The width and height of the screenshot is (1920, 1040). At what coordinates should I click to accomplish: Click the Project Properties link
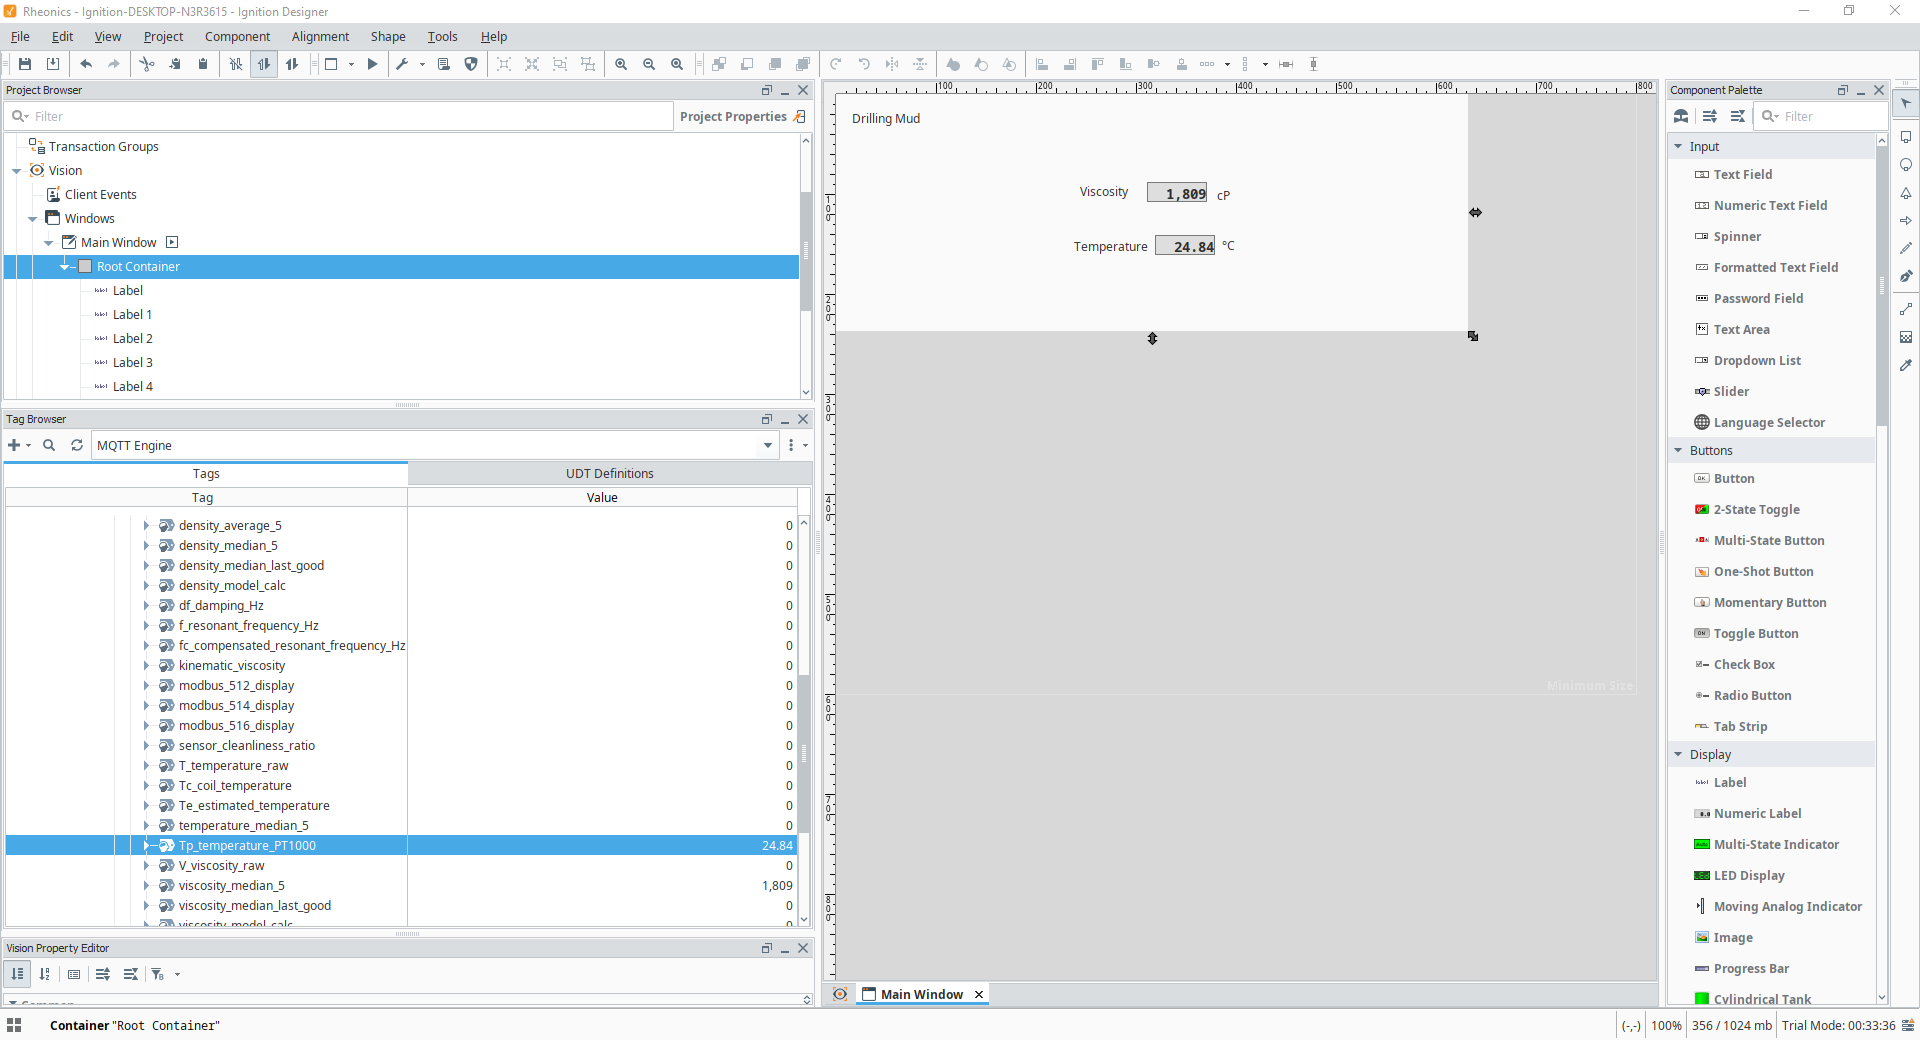tap(733, 116)
